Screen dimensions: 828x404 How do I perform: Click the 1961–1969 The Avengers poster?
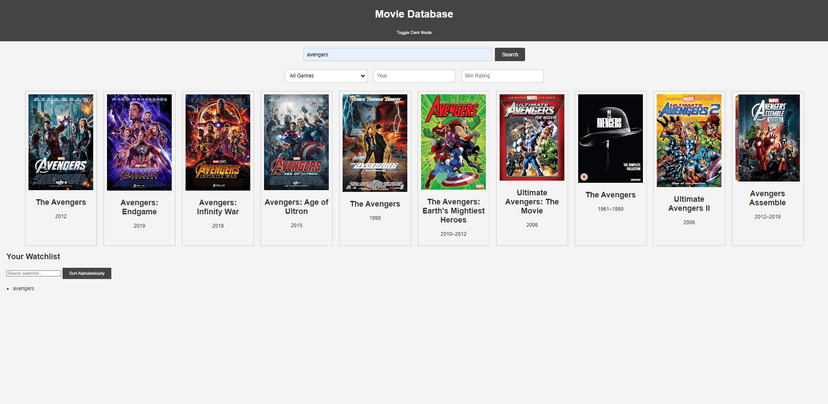(610, 142)
